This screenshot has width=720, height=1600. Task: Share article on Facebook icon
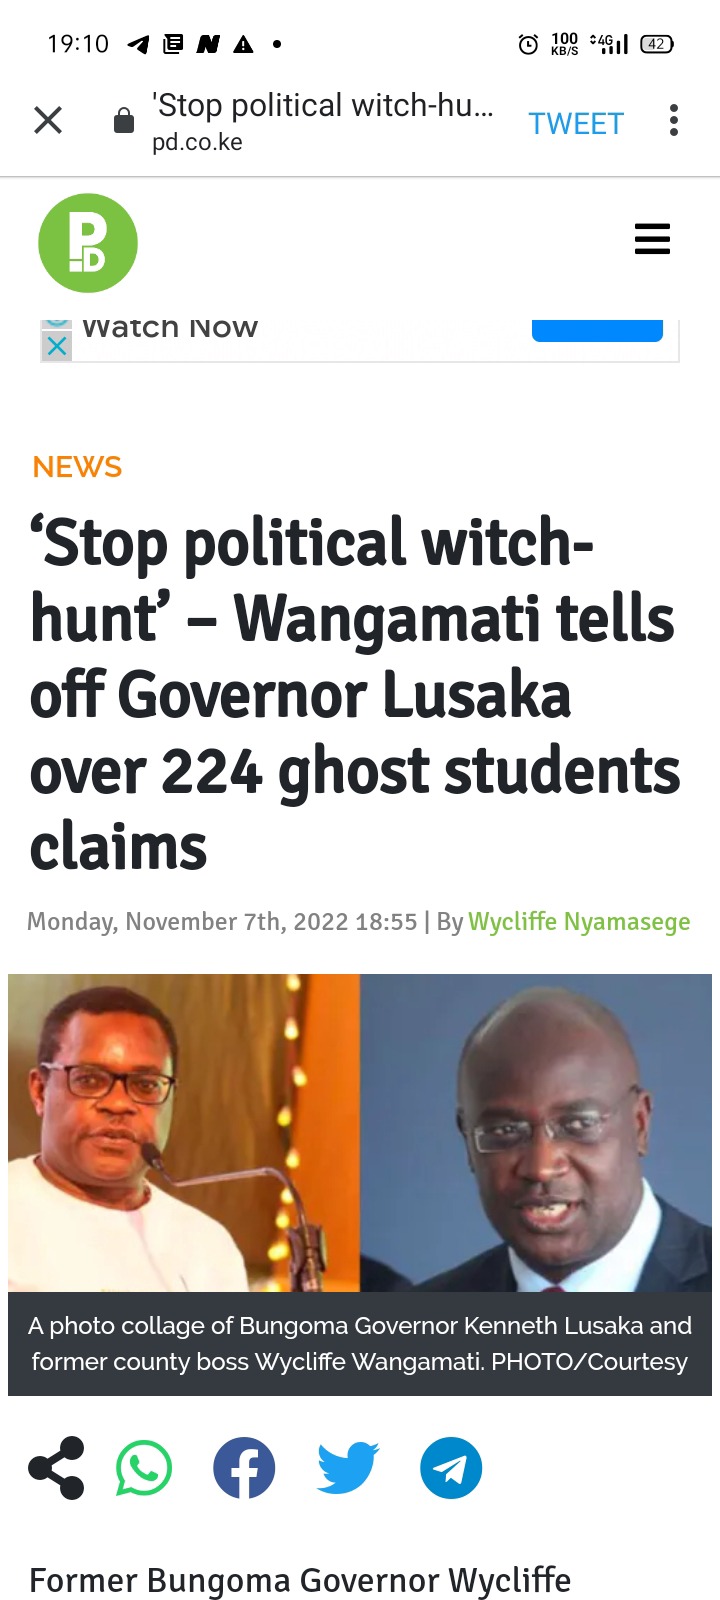[x=244, y=1468]
